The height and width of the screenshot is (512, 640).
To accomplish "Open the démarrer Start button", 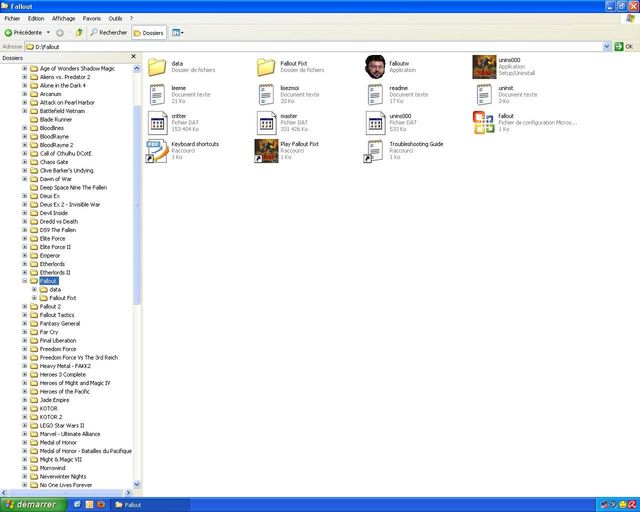I will point(33,505).
